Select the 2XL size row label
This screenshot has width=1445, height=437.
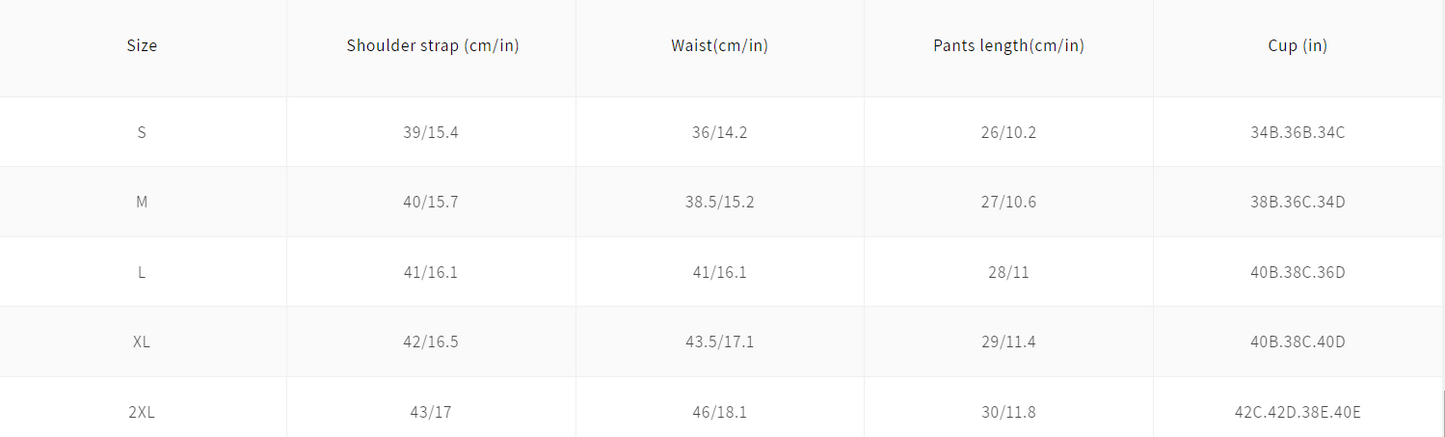pyautogui.click(x=142, y=412)
